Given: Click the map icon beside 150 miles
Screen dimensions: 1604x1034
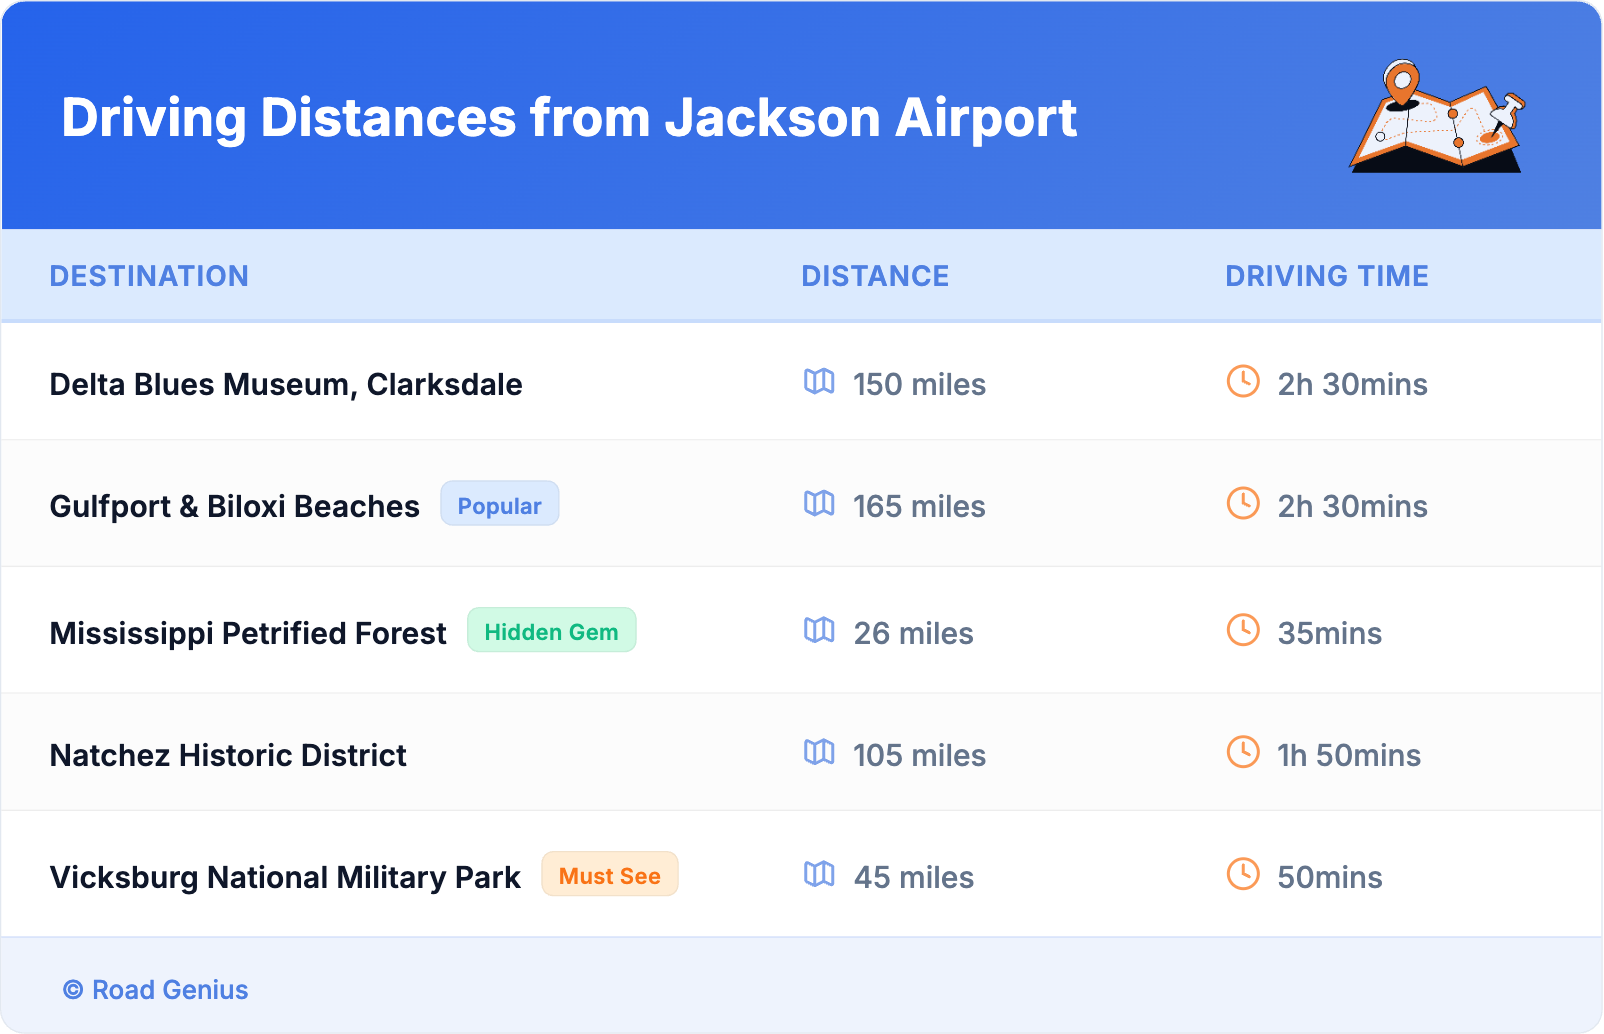Looking at the screenshot, I should click(x=819, y=382).
